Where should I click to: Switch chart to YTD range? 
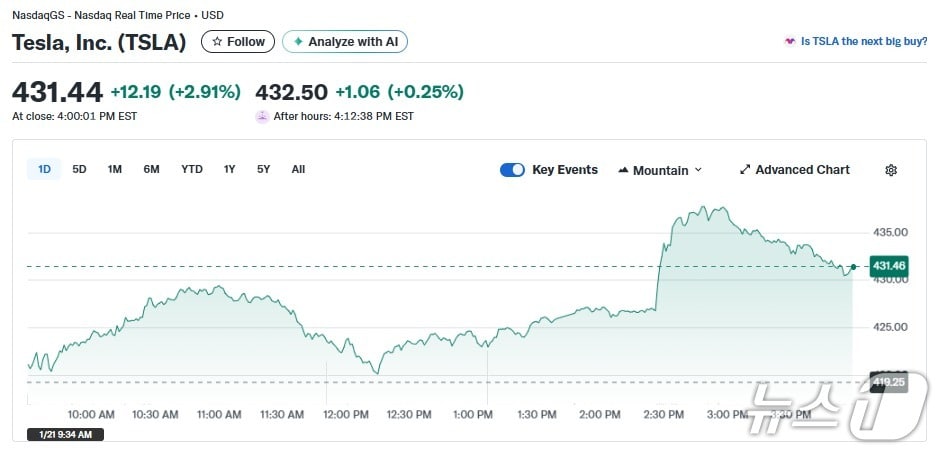coord(192,169)
